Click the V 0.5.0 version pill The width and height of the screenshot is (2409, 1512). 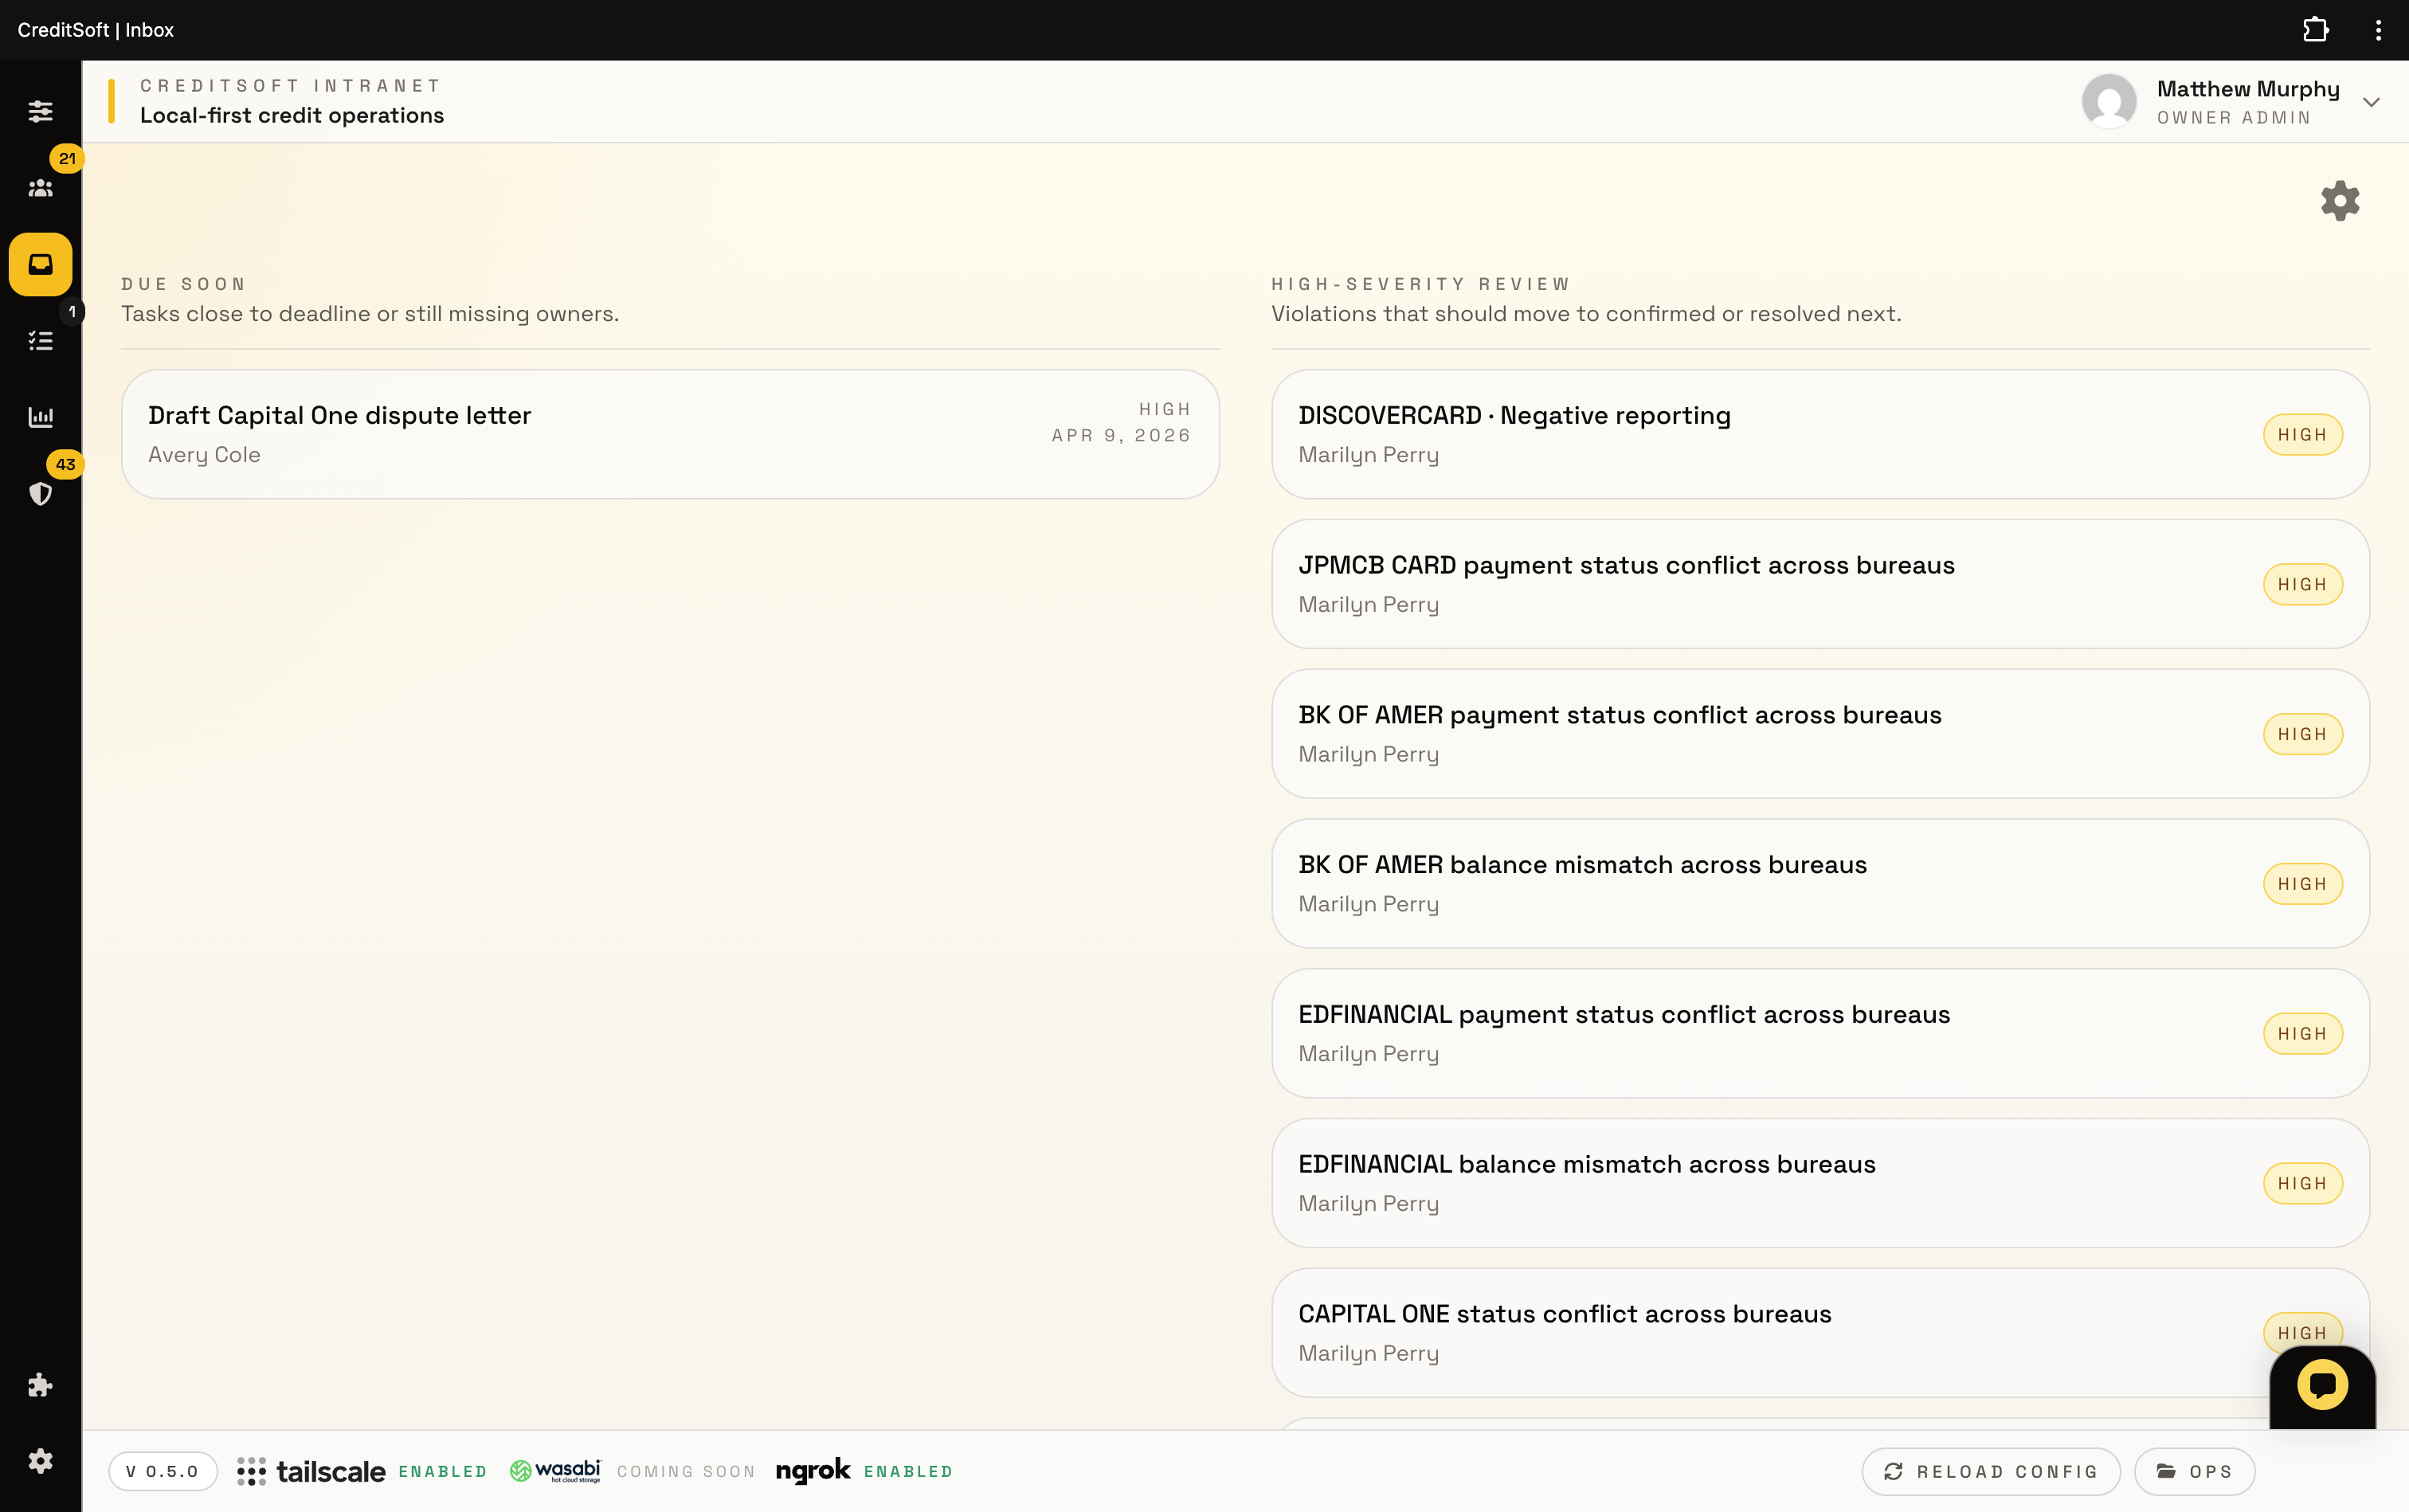pos(163,1471)
